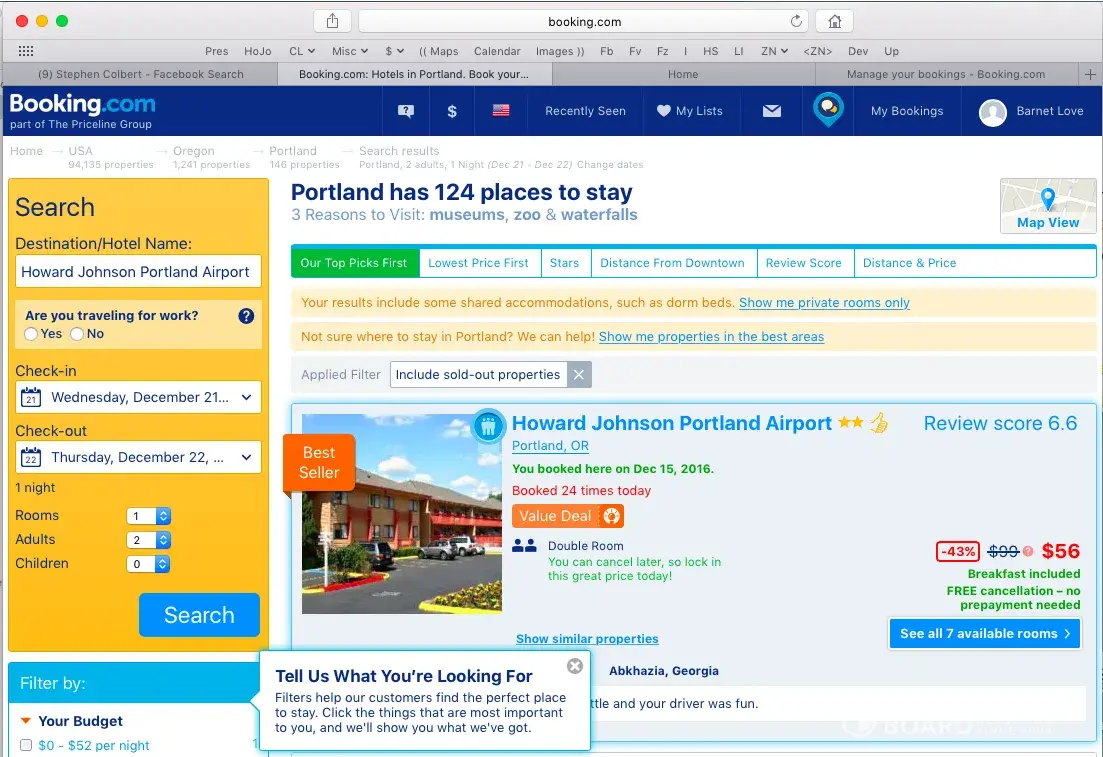Switch to Stephen Colbert Facebook Search tab
Viewport: 1103px width, 757px height.
(x=141, y=74)
